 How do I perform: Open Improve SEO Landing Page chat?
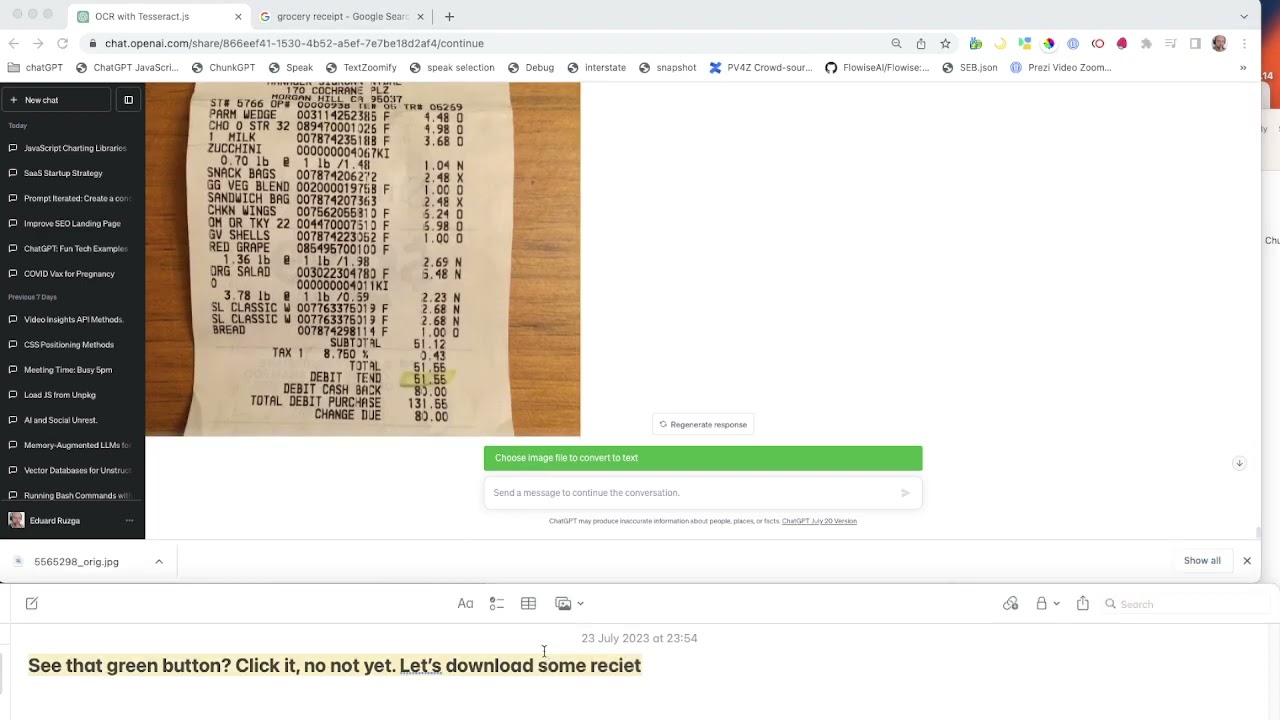(72, 223)
